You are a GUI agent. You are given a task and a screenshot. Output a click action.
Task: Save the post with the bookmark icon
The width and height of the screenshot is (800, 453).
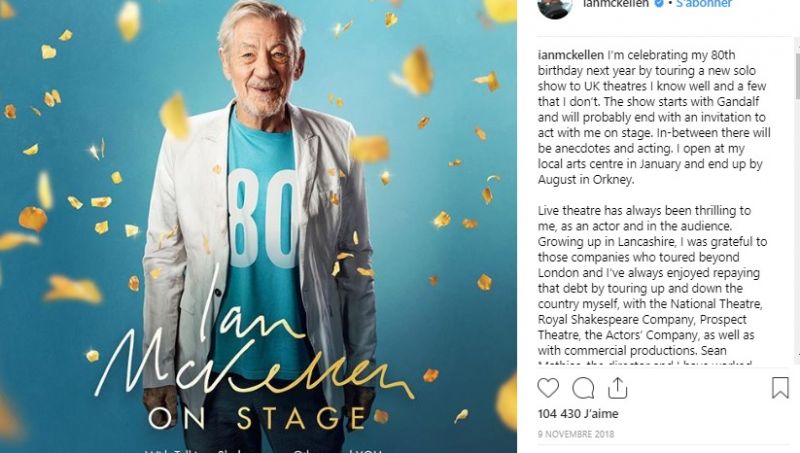(x=780, y=388)
